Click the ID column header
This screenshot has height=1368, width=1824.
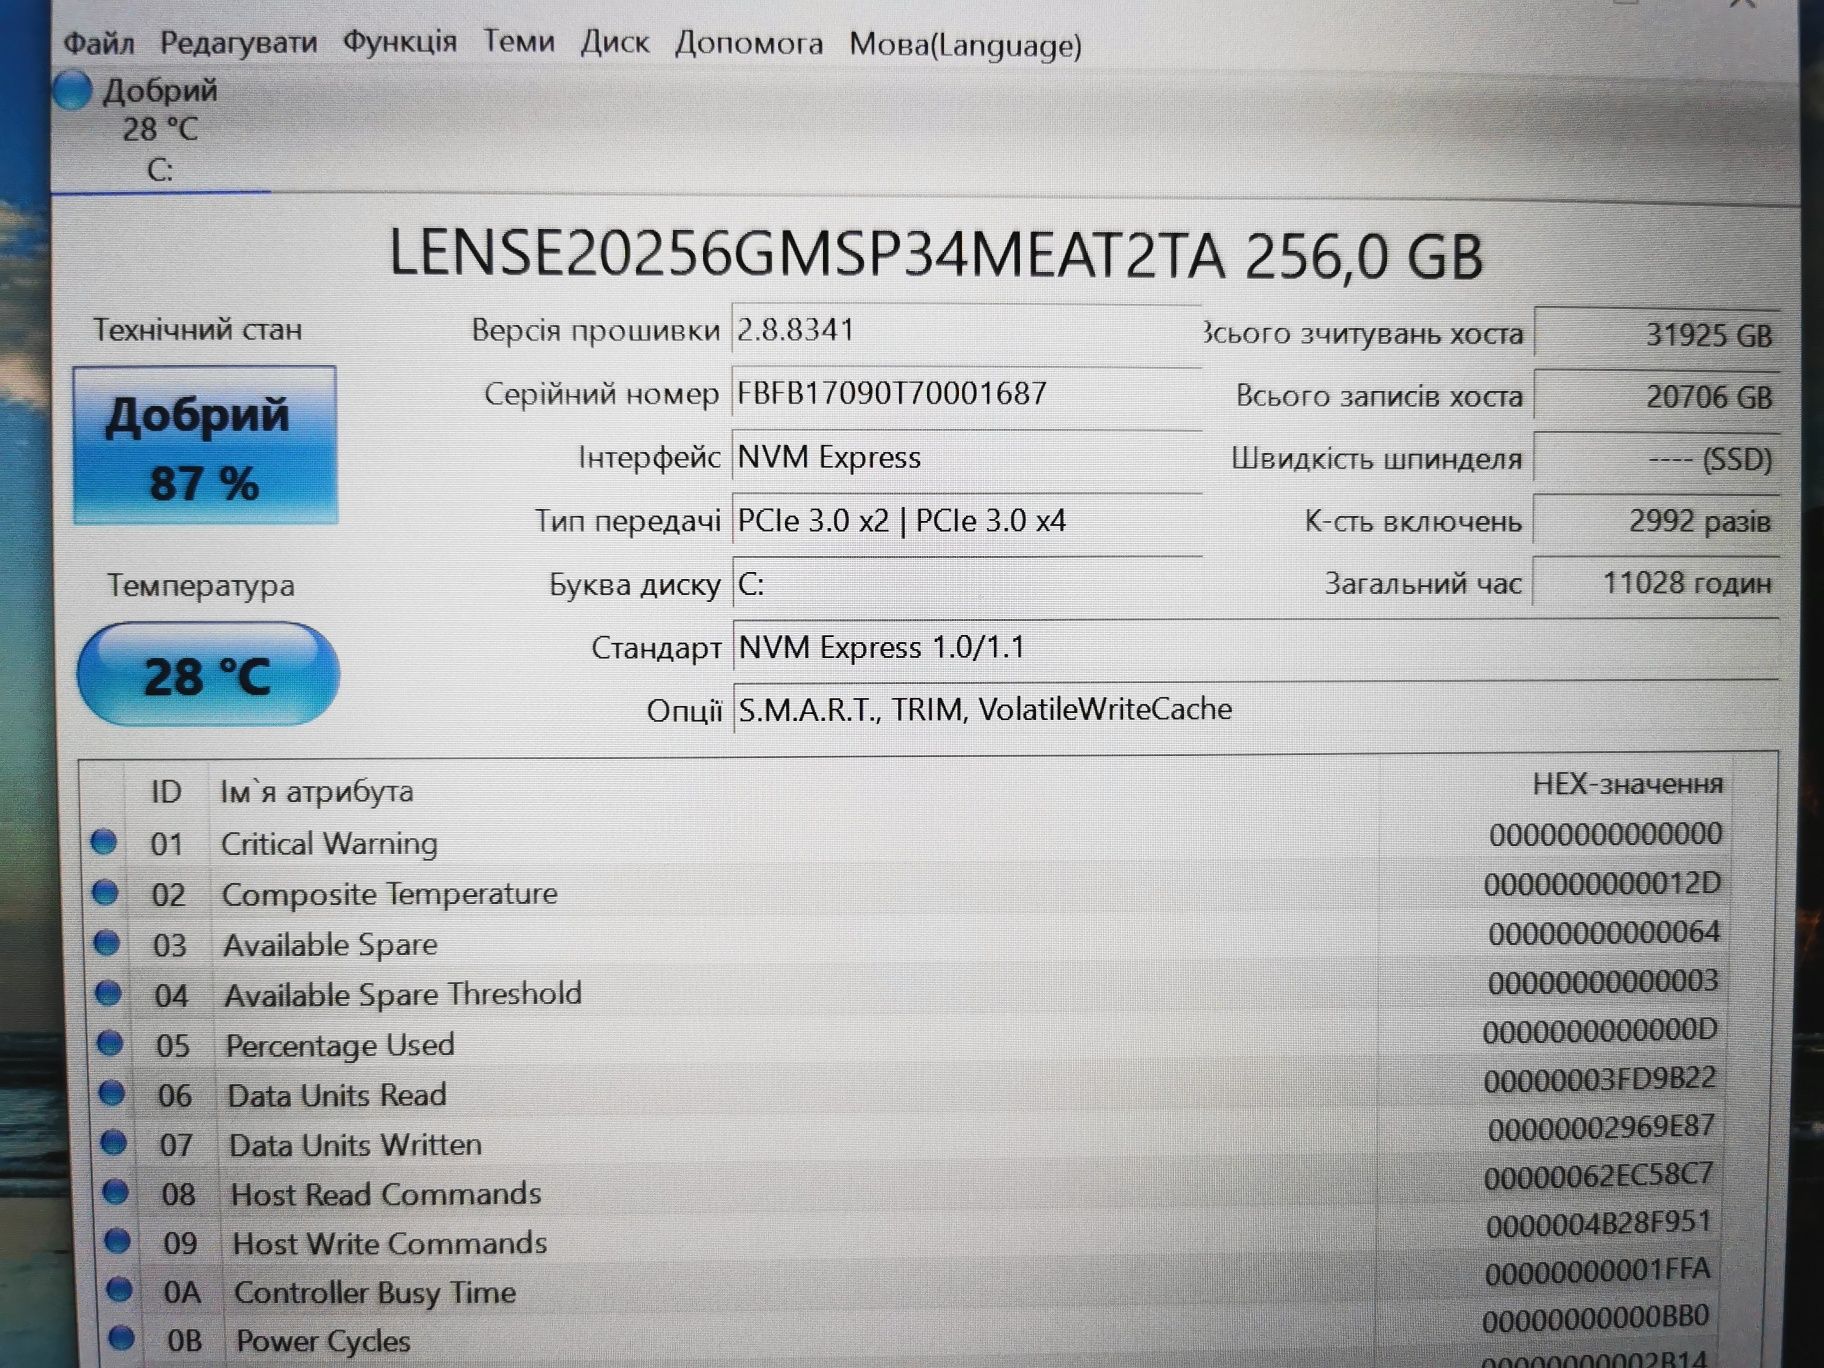(x=166, y=791)
